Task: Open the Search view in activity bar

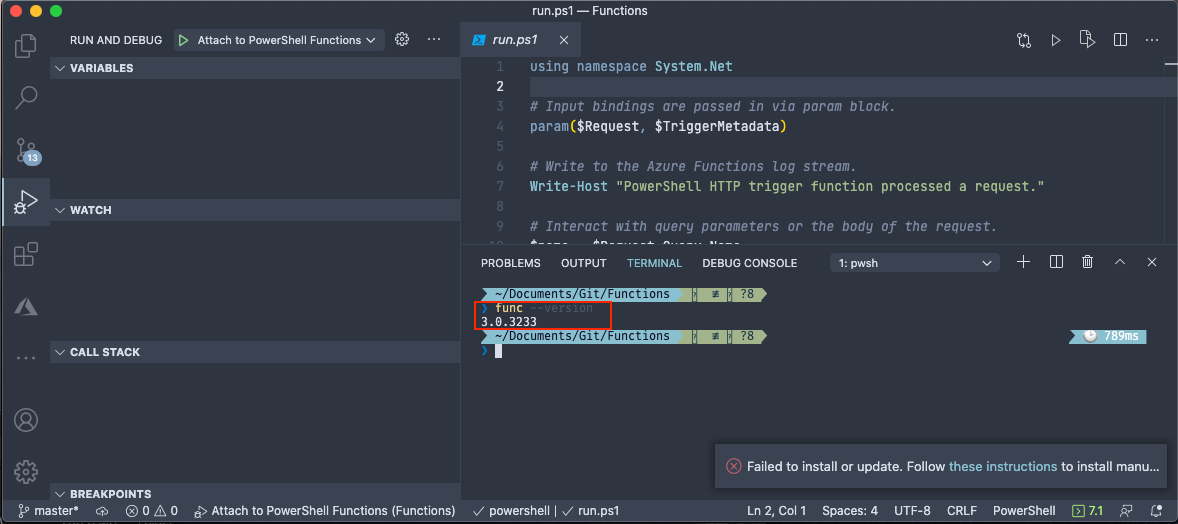Action: coord(26,97)
